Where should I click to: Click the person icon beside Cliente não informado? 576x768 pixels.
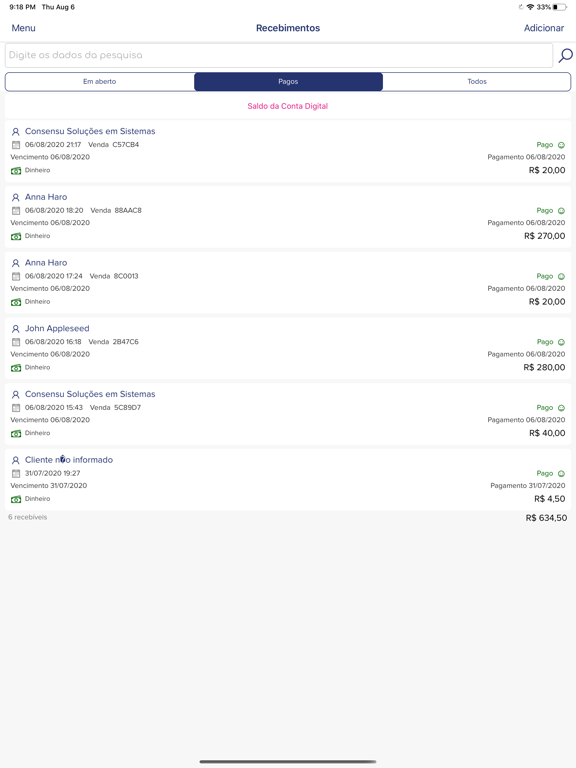click(16, 460)
